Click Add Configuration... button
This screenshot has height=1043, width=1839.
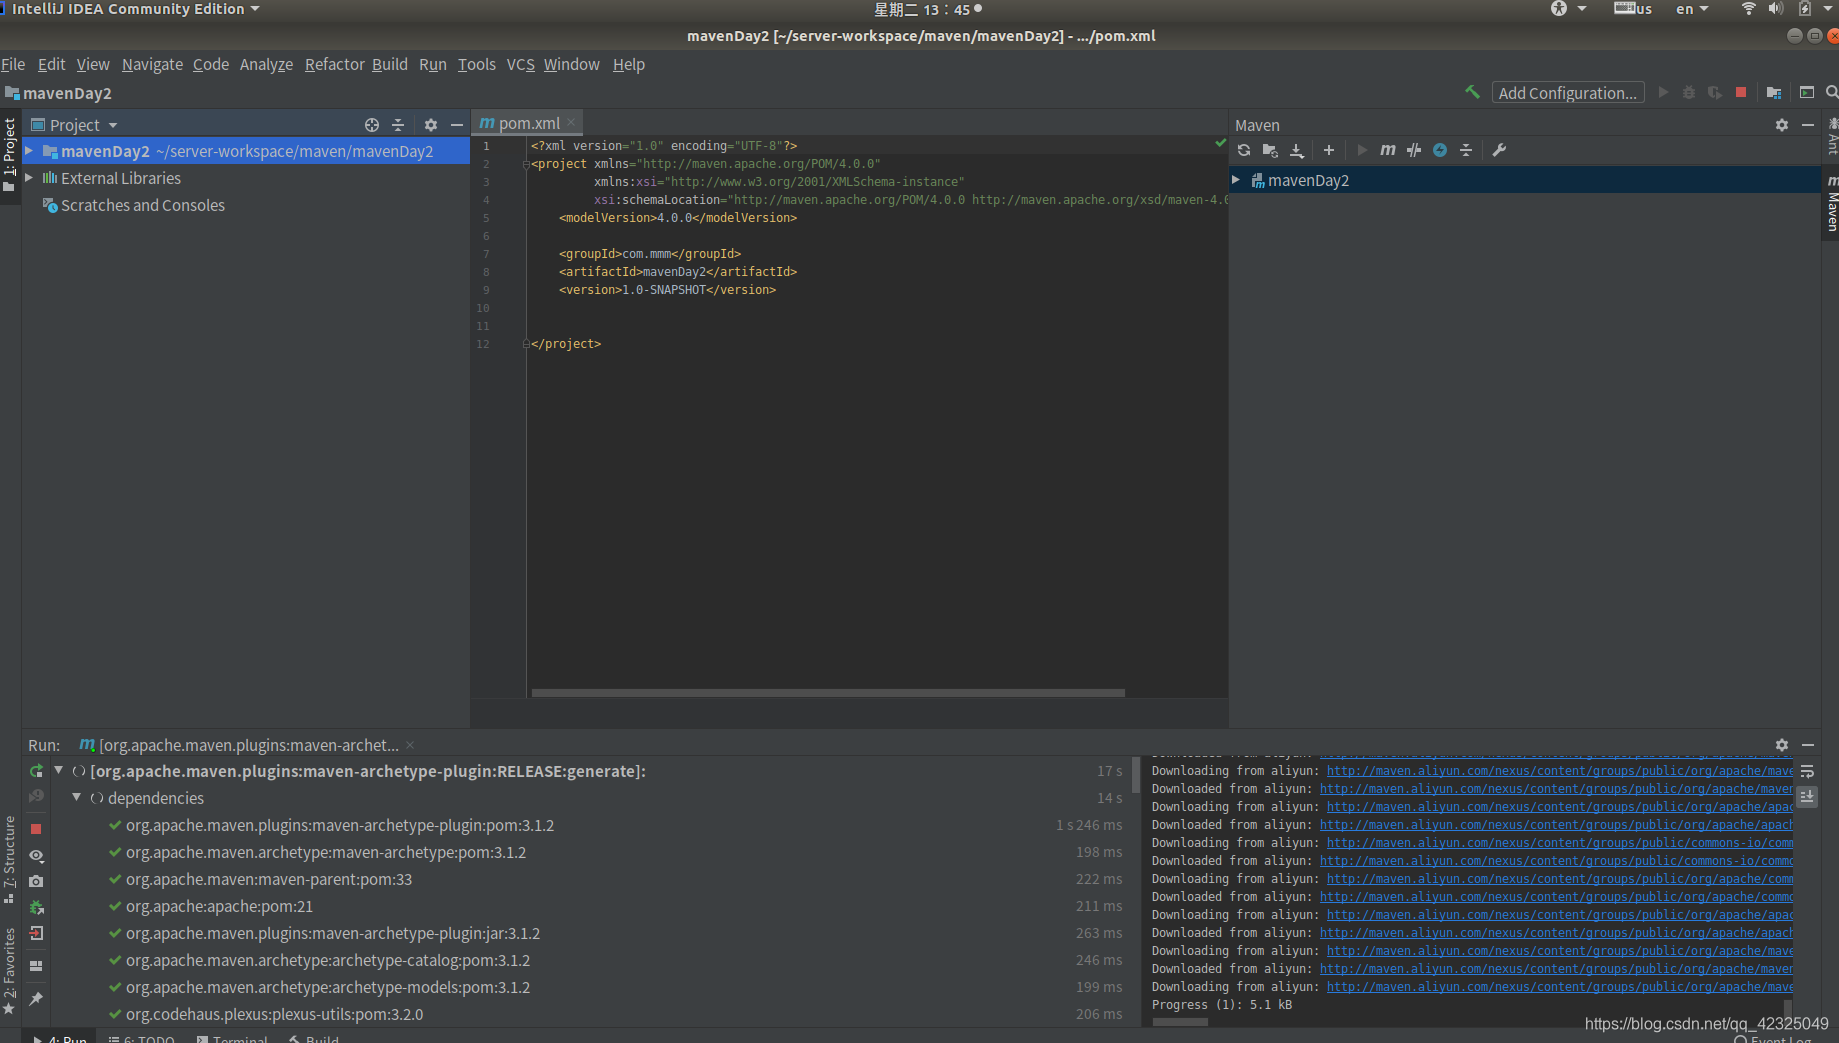[1568, 92]
